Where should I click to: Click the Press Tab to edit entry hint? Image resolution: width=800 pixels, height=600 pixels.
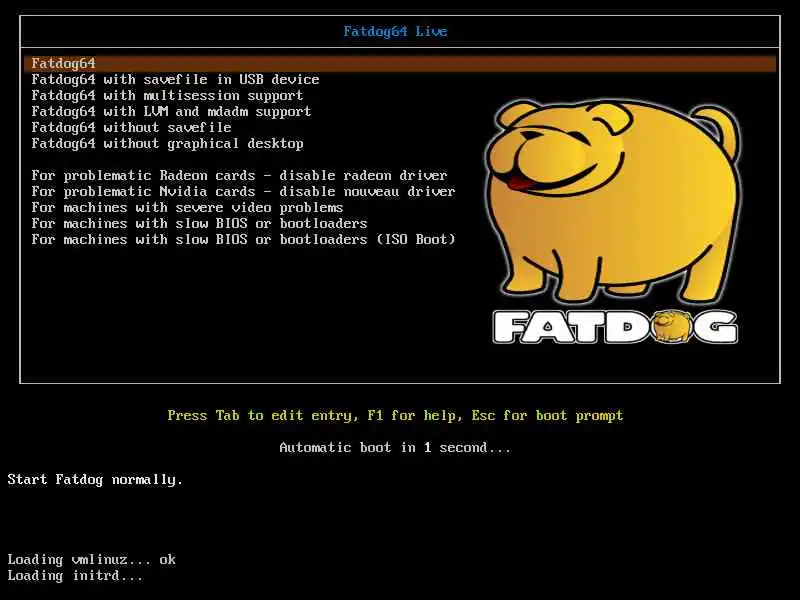(x=395, y=416)
